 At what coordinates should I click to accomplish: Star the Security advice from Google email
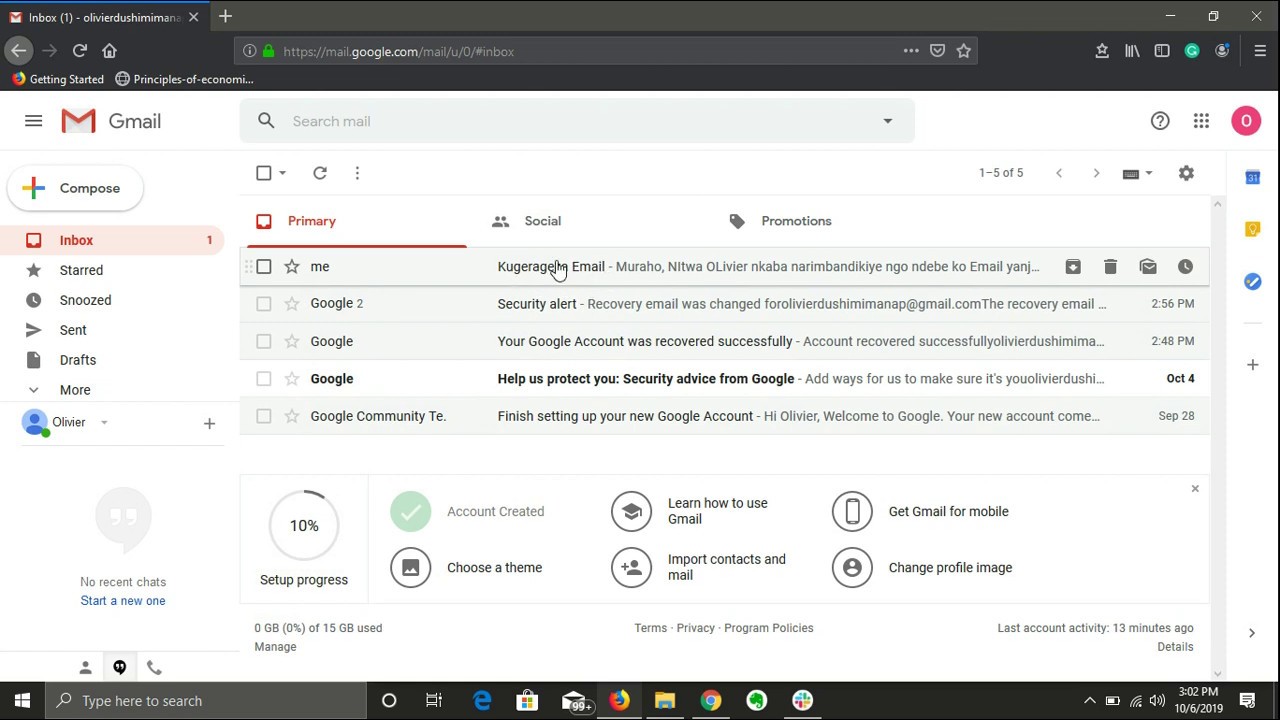point(292,379)
